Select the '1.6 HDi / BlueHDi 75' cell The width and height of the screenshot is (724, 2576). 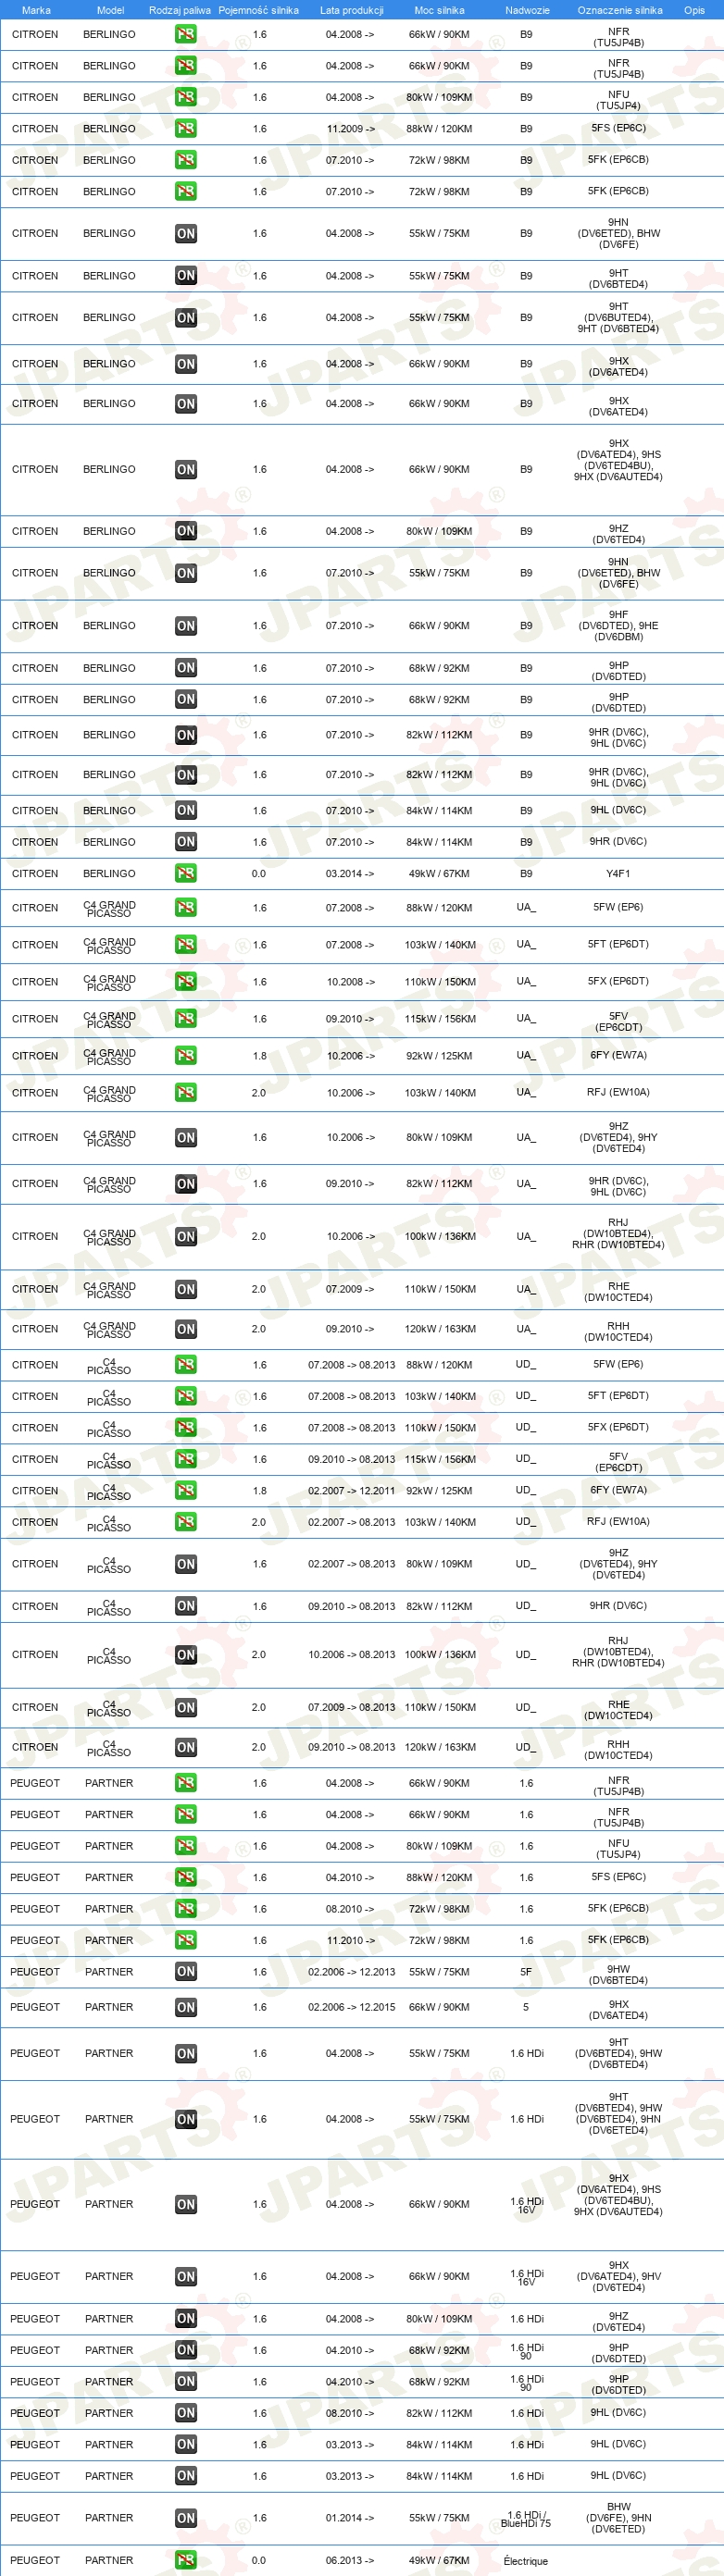526,2519
